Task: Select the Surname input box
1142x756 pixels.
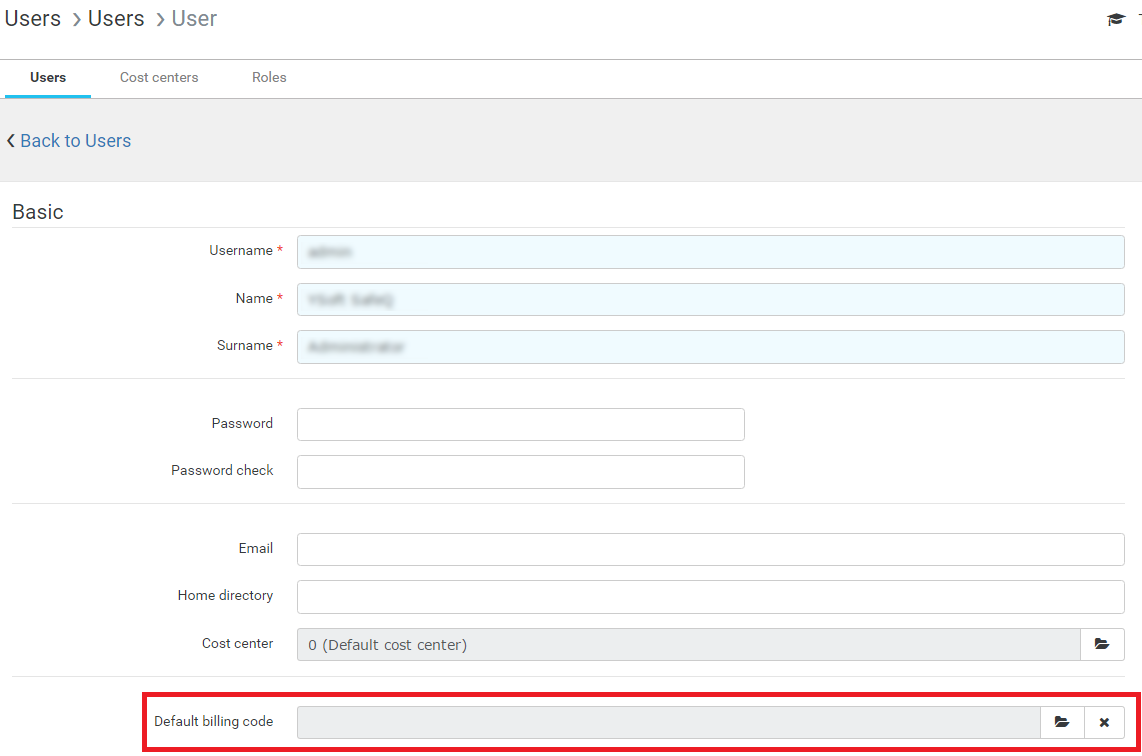Action: (x=710, y=347)
